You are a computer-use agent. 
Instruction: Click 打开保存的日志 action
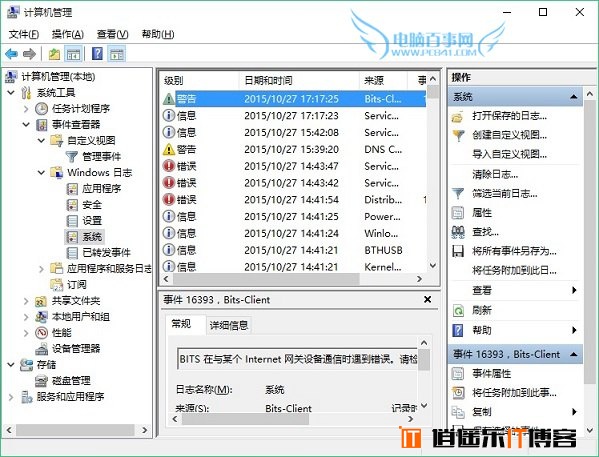pos(509,116)
